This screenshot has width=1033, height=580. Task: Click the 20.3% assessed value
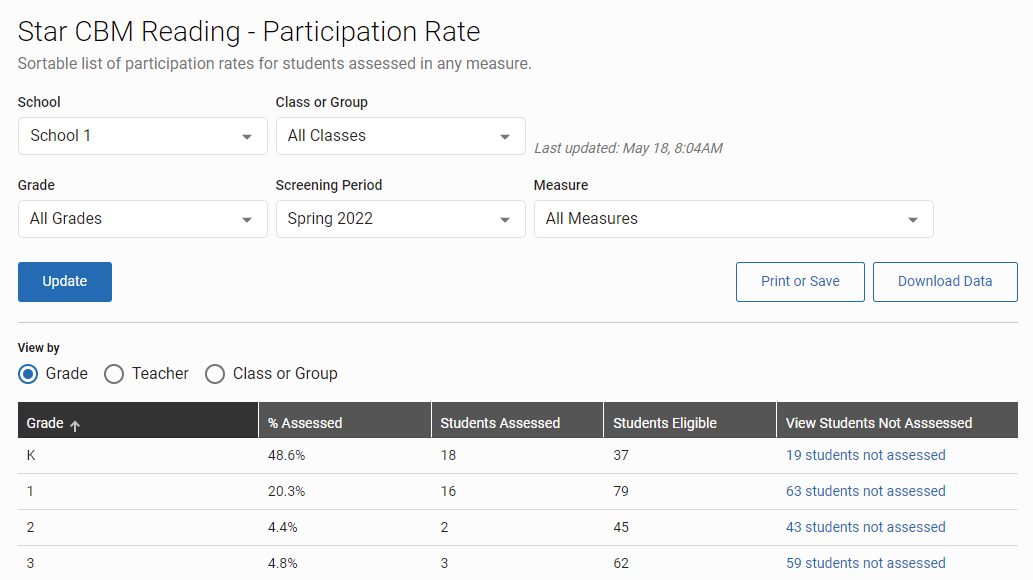click(x=287, y=492)
